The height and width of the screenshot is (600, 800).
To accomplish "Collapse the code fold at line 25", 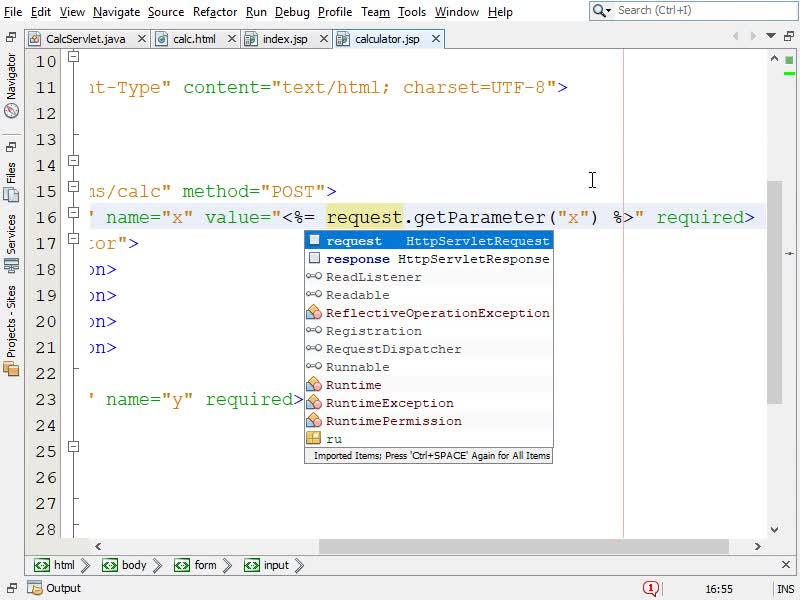I will click(x=73, y=446).
